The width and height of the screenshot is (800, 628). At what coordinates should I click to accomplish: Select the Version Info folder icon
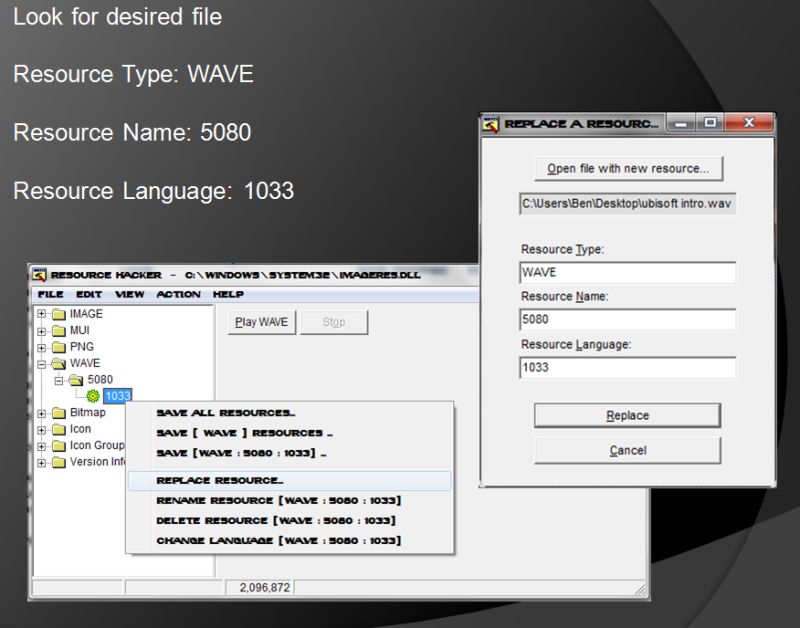60,460
